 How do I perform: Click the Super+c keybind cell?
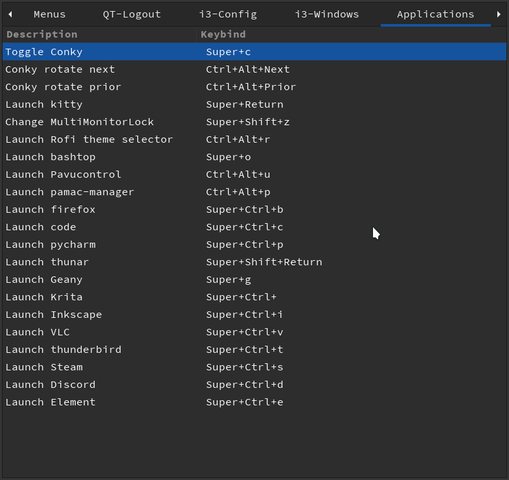tap(228, 52)
